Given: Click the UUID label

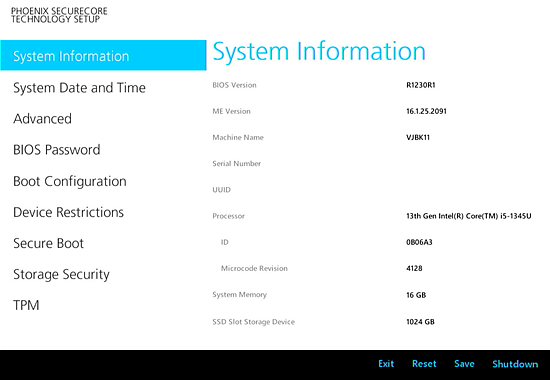Looking at the screenshot, I should (221, 190).
